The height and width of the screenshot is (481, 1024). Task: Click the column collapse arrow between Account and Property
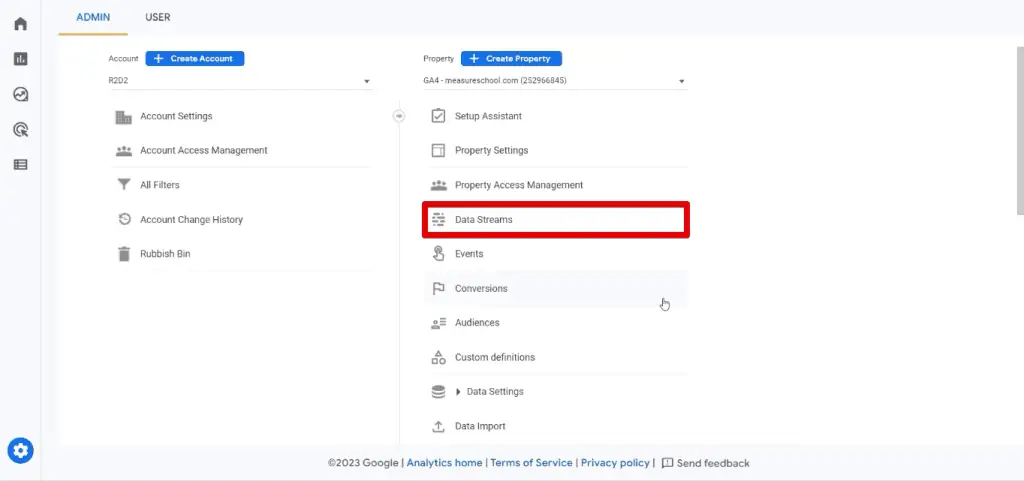[399, 116]
